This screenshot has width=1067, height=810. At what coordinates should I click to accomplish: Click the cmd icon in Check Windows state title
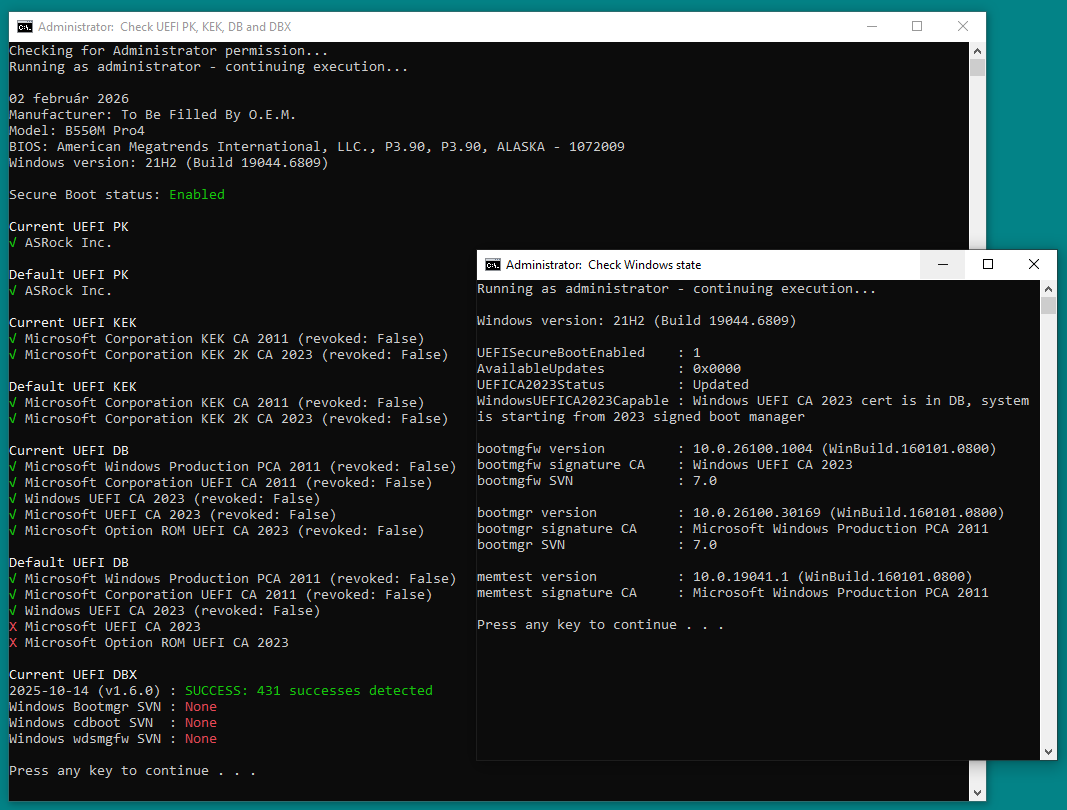pyautogui.click(x=493, y=265)
